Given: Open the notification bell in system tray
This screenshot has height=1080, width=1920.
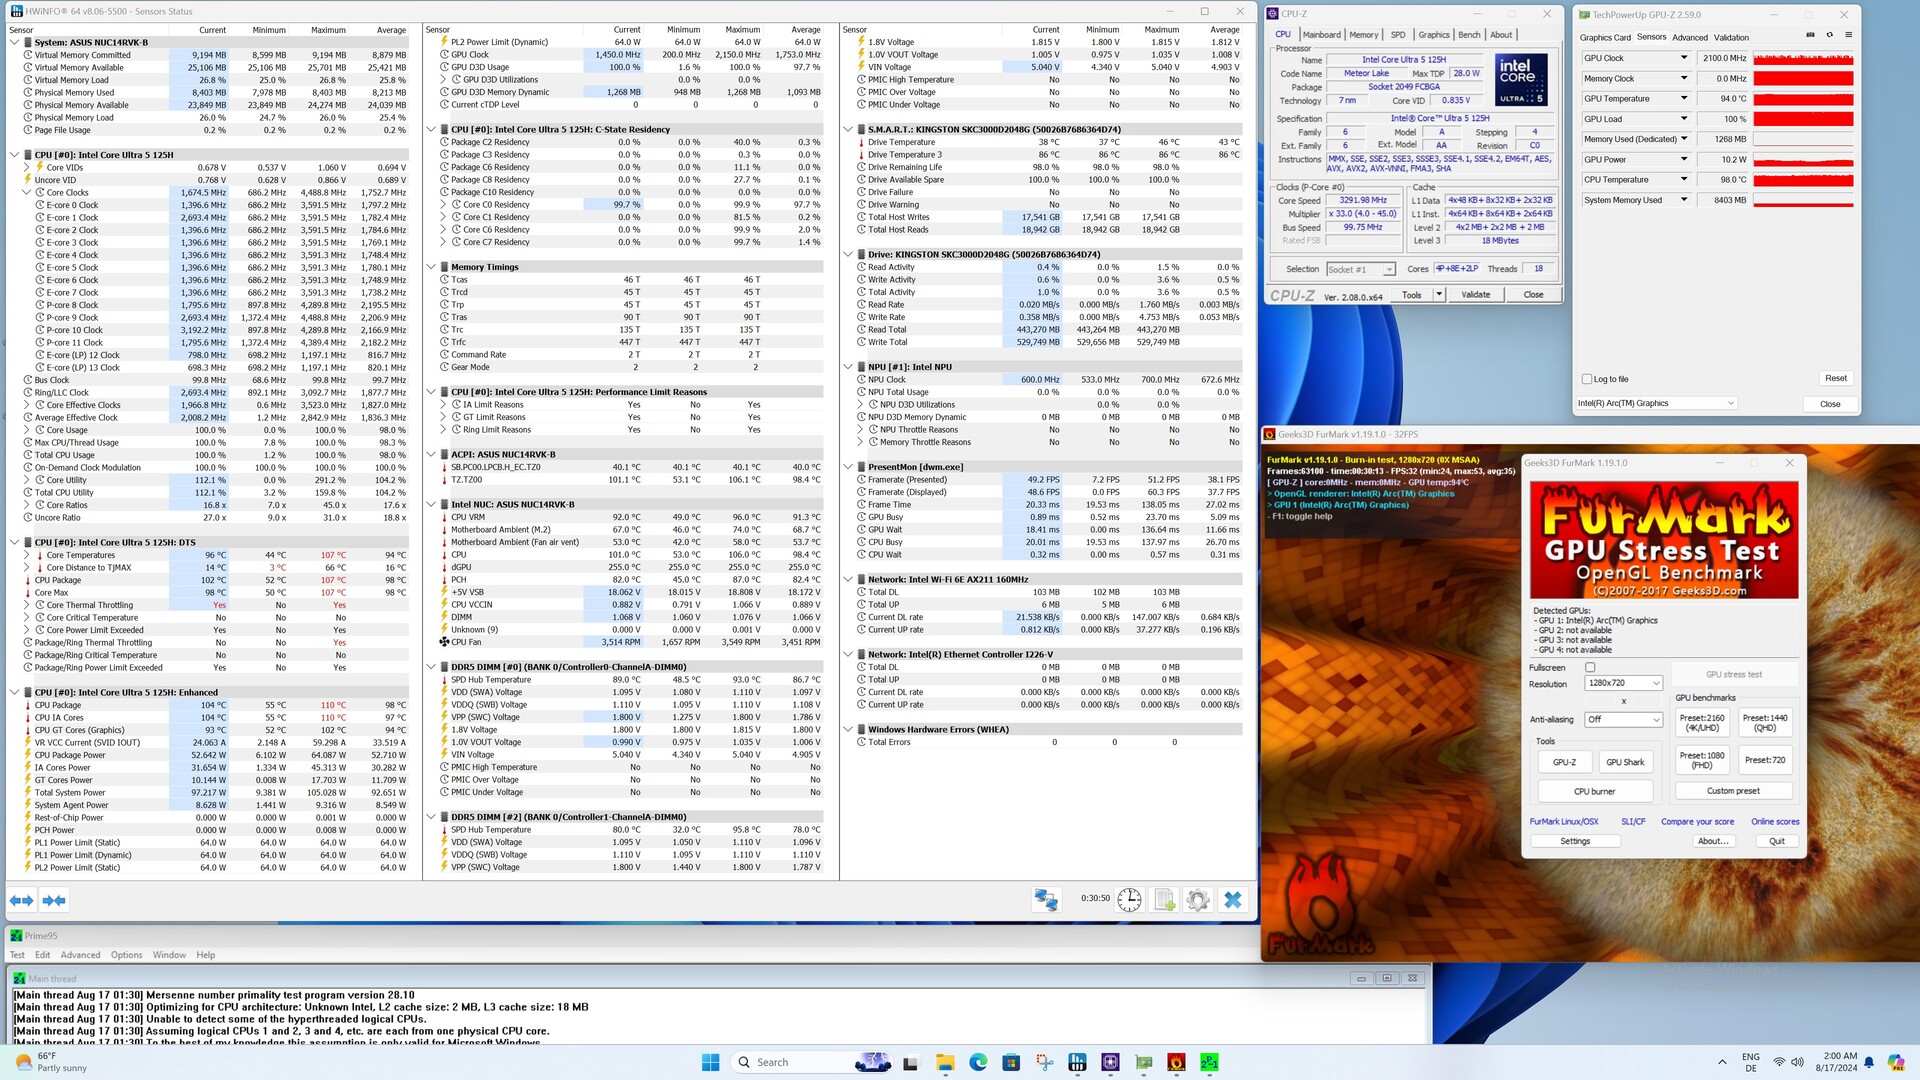Looking at the screenshot, I should (x=1869, y=1062).
